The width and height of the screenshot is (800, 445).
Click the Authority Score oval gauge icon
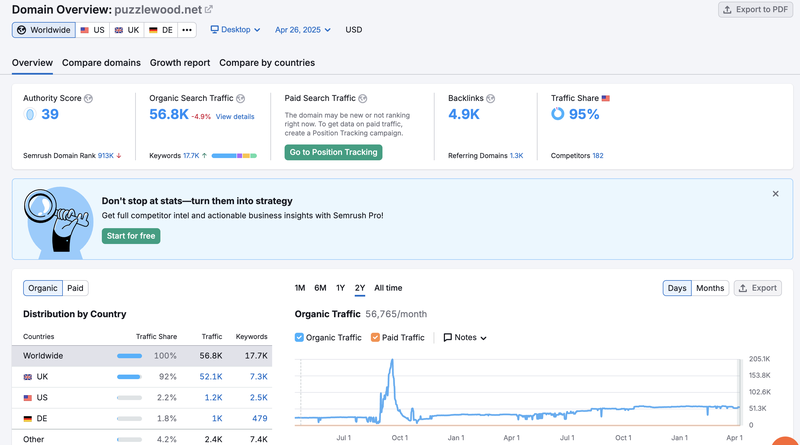pos(30,114)
